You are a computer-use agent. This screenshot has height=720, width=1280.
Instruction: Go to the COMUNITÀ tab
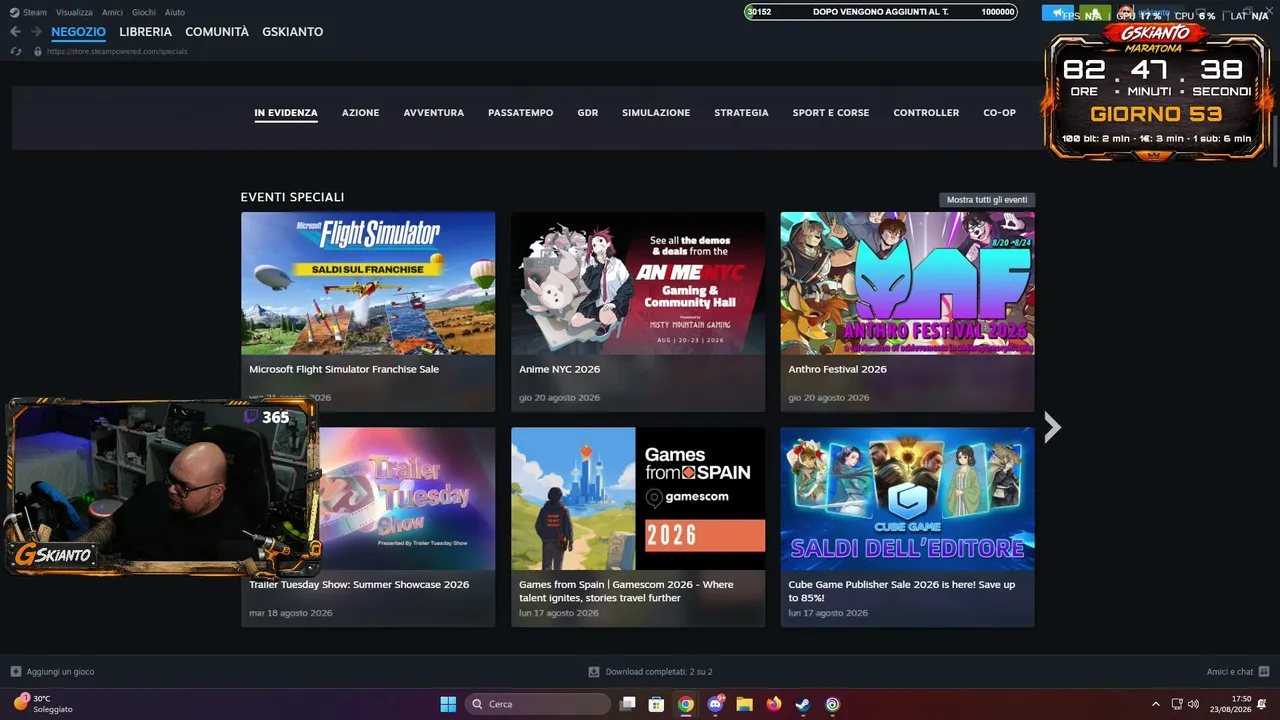[217, 32]
